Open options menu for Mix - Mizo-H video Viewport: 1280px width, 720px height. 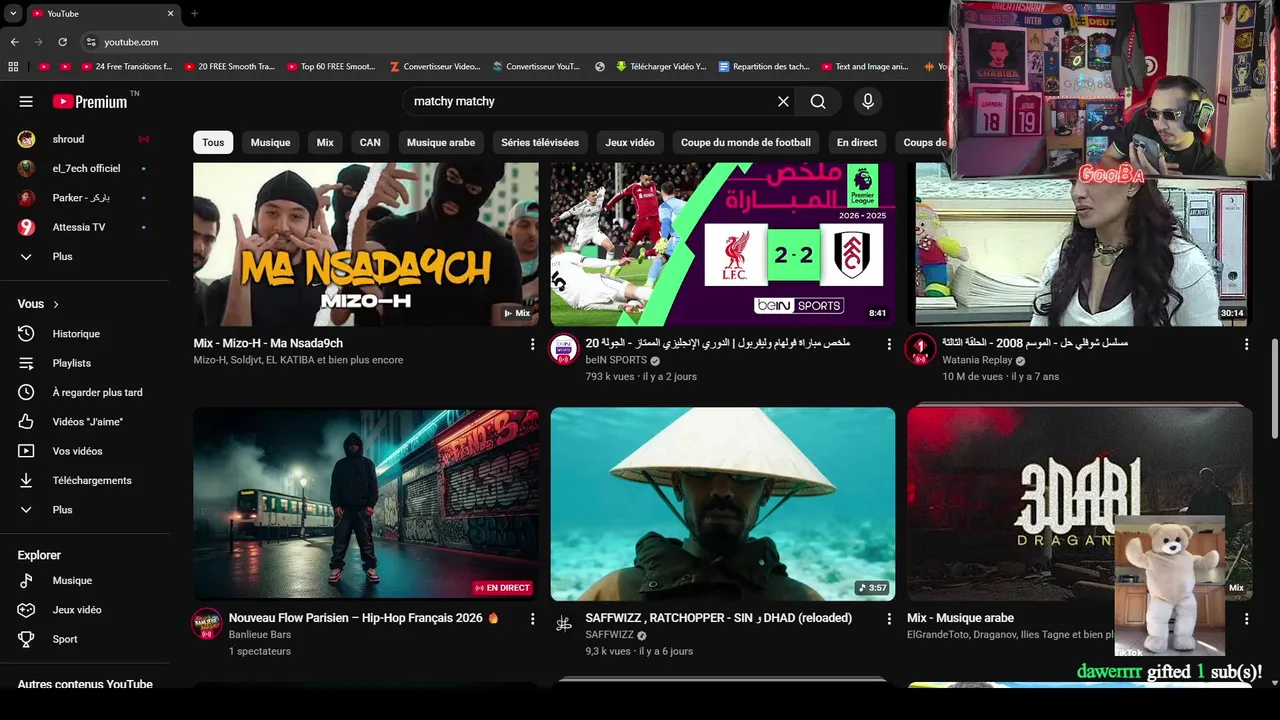pos(532,344)
